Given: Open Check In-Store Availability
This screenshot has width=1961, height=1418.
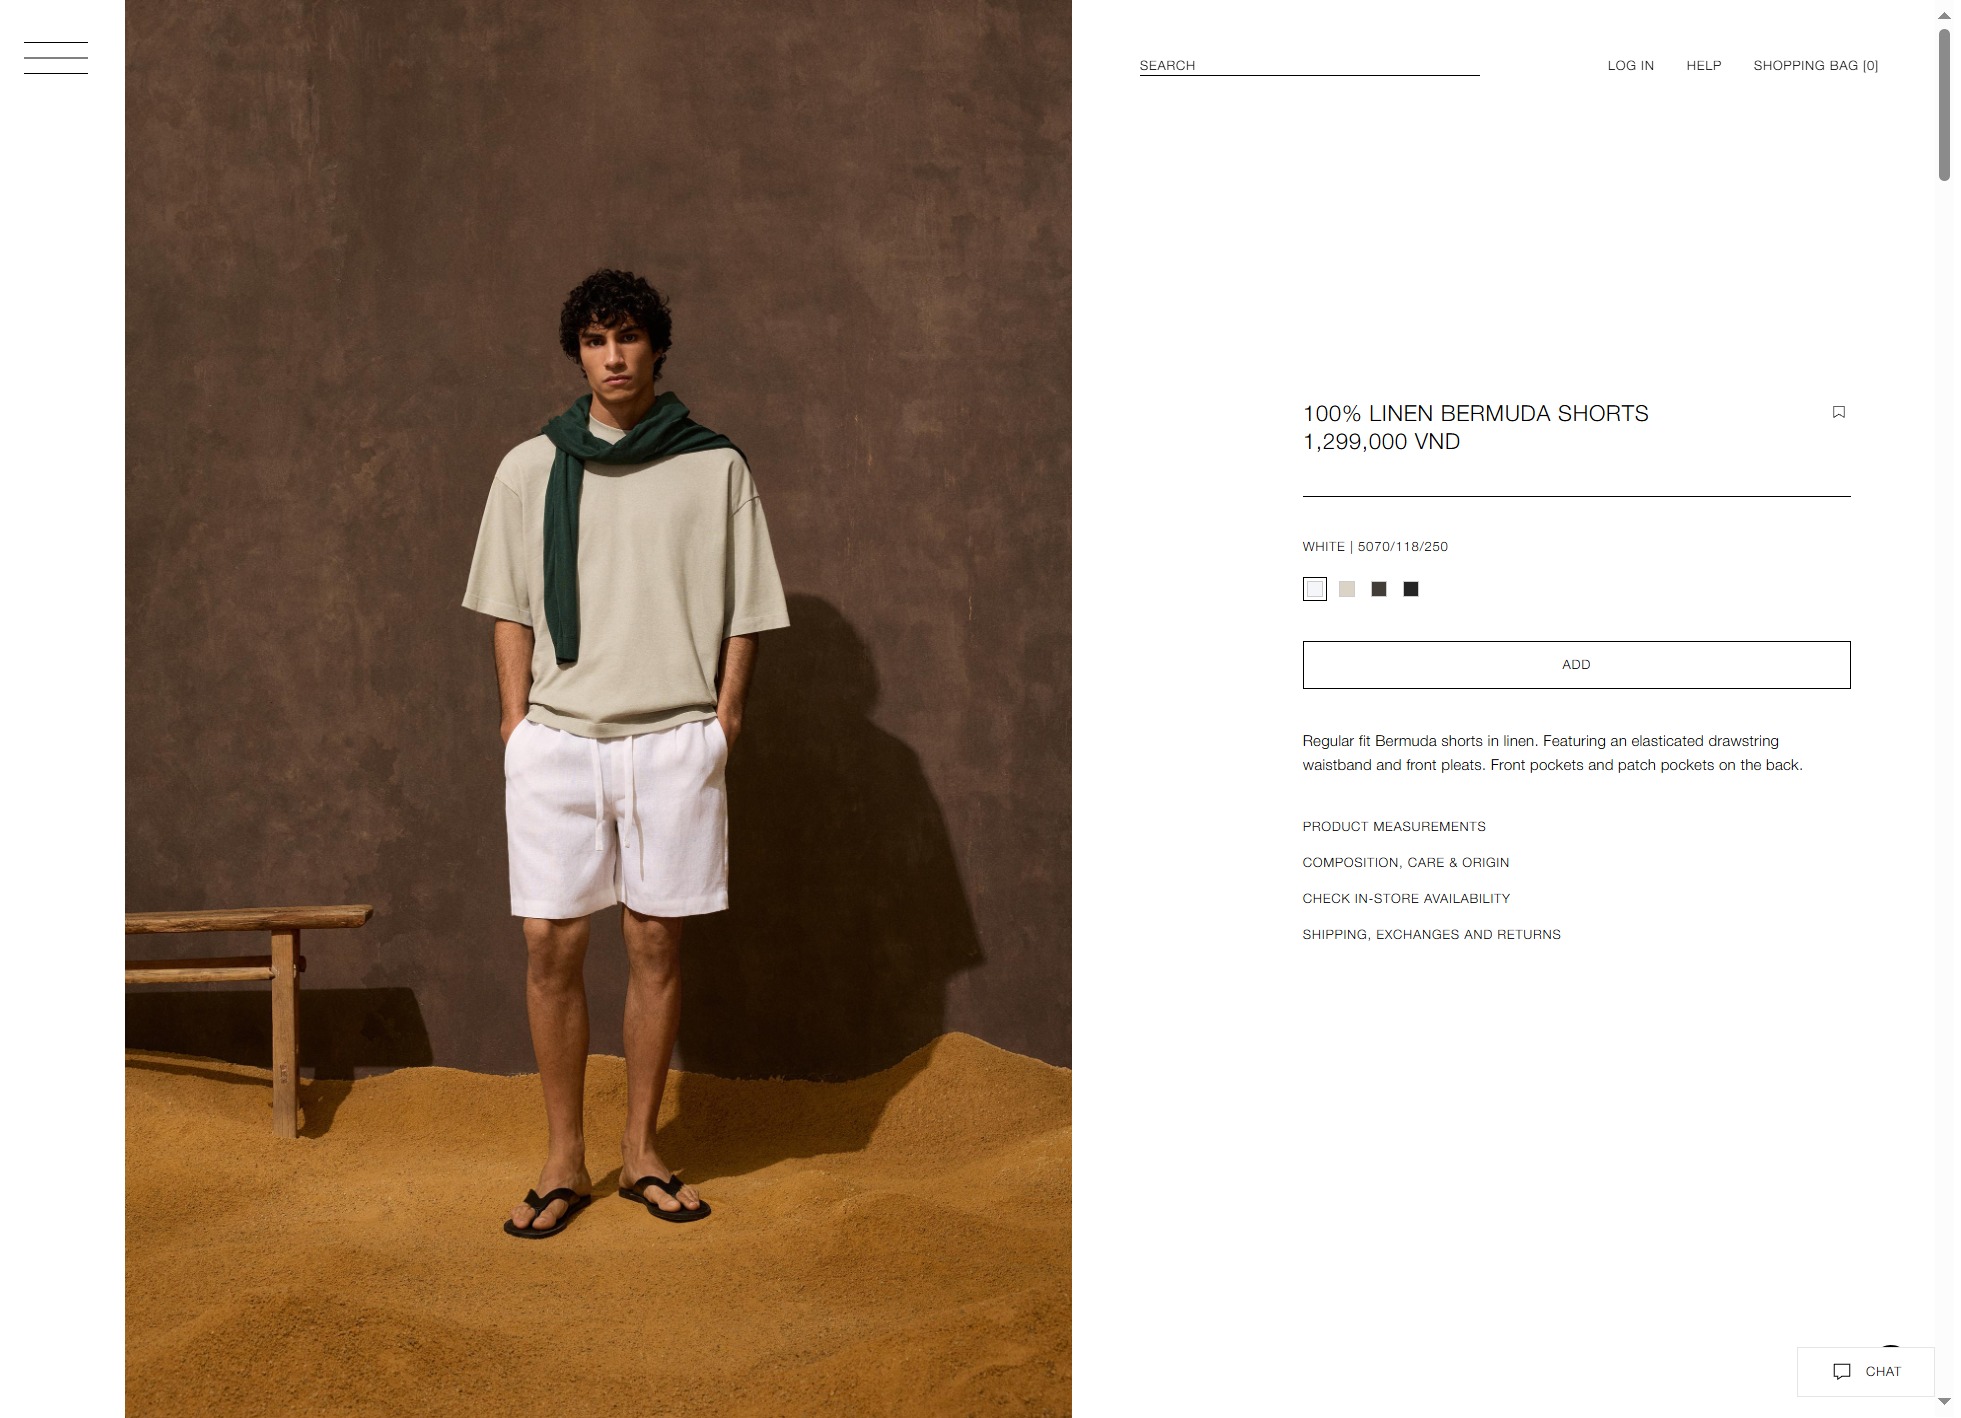Looking at the screenshot, I should [1405, 898].
